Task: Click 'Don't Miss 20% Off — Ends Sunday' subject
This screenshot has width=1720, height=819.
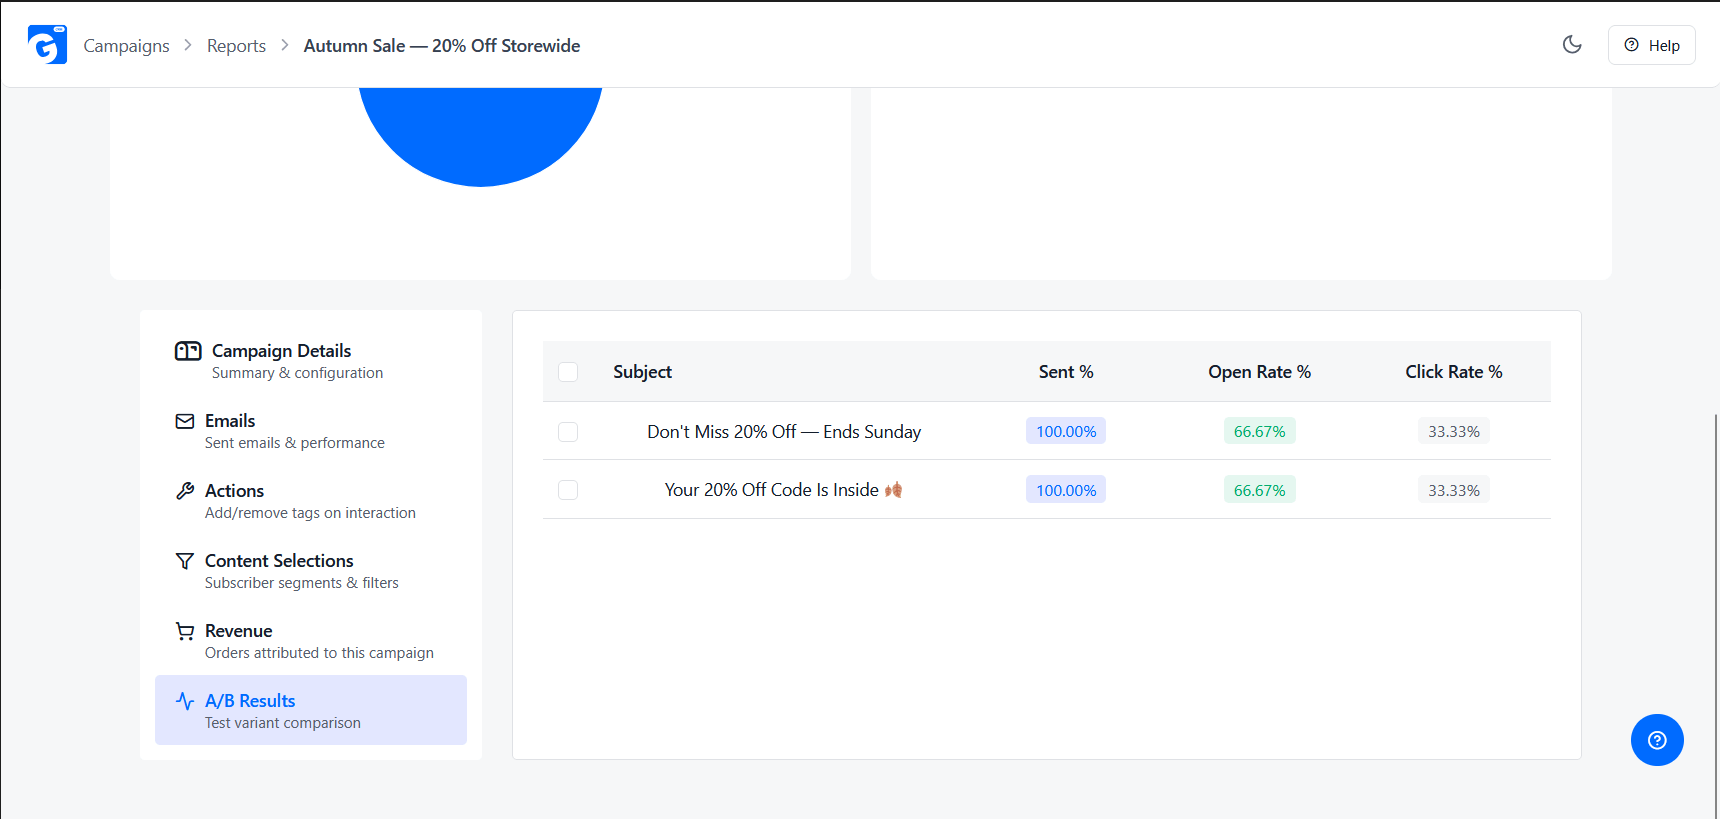Action: (x=784, y=432)
